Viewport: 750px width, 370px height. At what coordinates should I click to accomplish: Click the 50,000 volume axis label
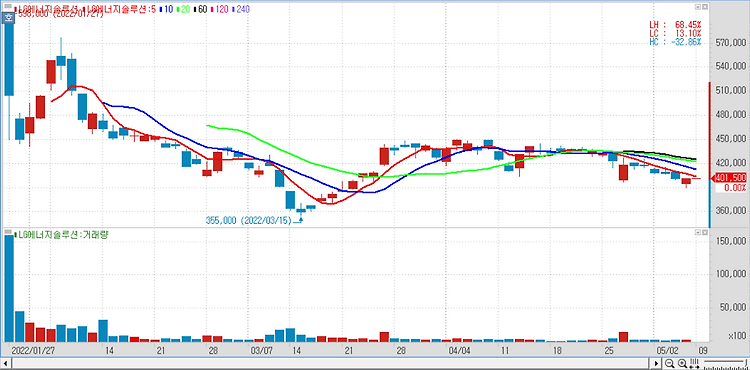pos(733,306)
